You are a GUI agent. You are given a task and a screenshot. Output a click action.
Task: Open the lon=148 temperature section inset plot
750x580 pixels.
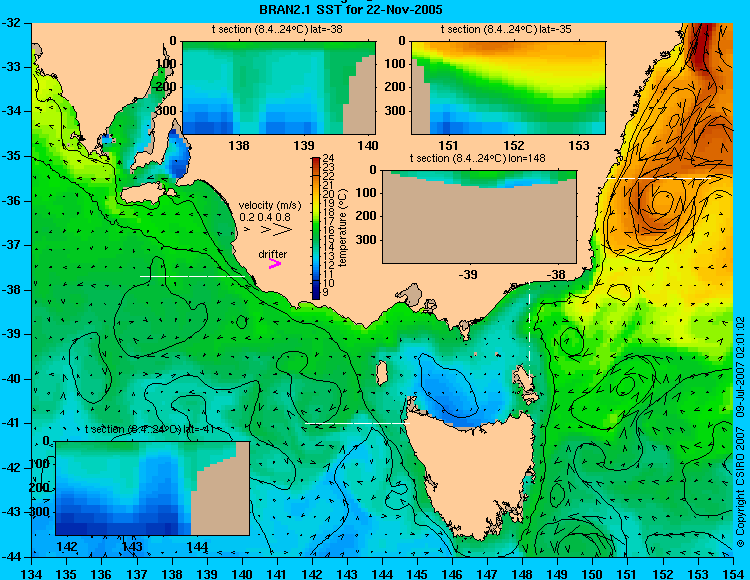click(479, 217)
